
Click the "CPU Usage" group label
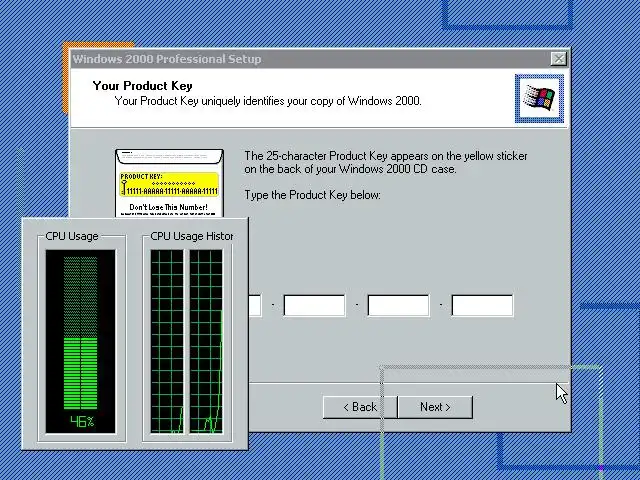pos(72,236)
